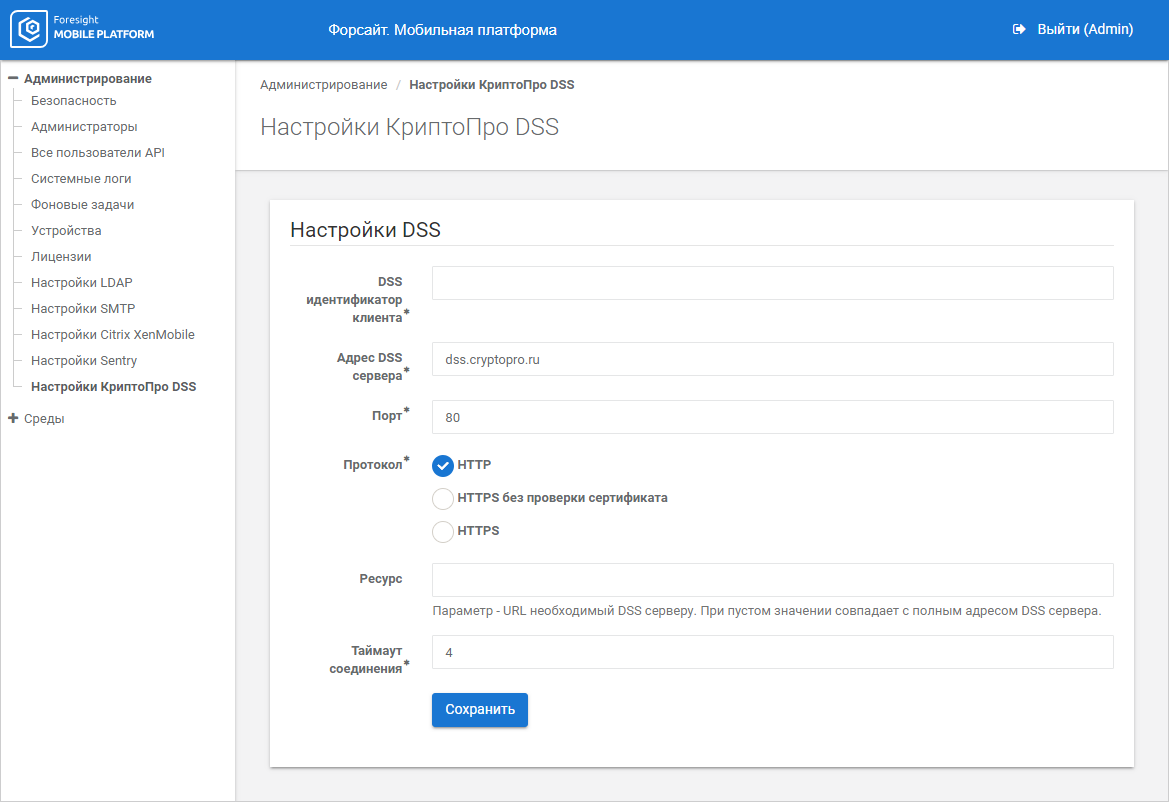Expand the Среды tree section
This screenshot has height=802, width=1169.
point(14,419)
